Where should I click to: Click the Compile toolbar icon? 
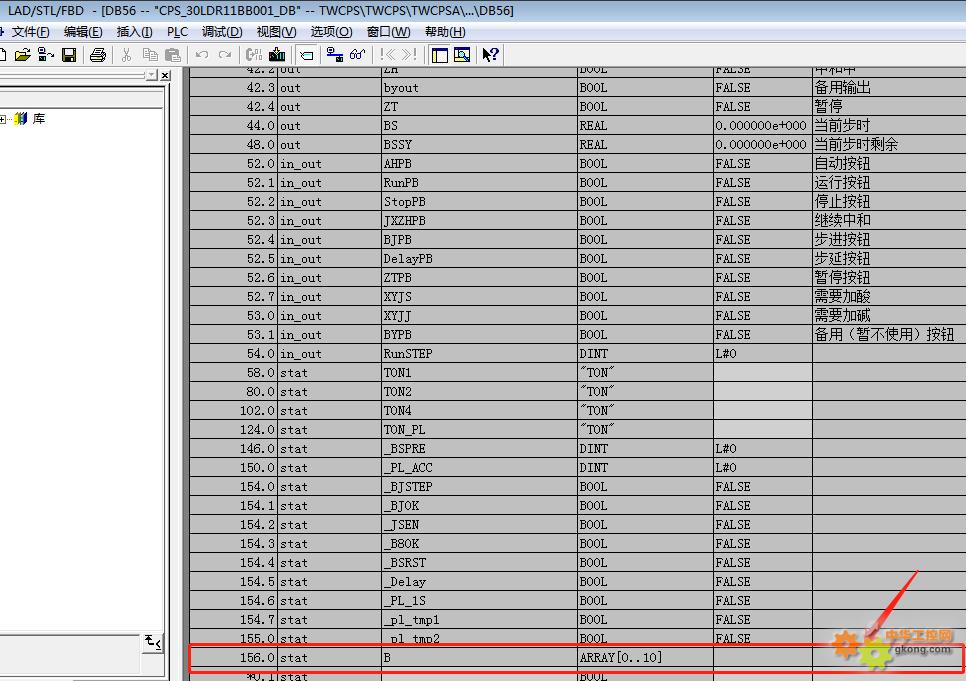tap(254, 55)
